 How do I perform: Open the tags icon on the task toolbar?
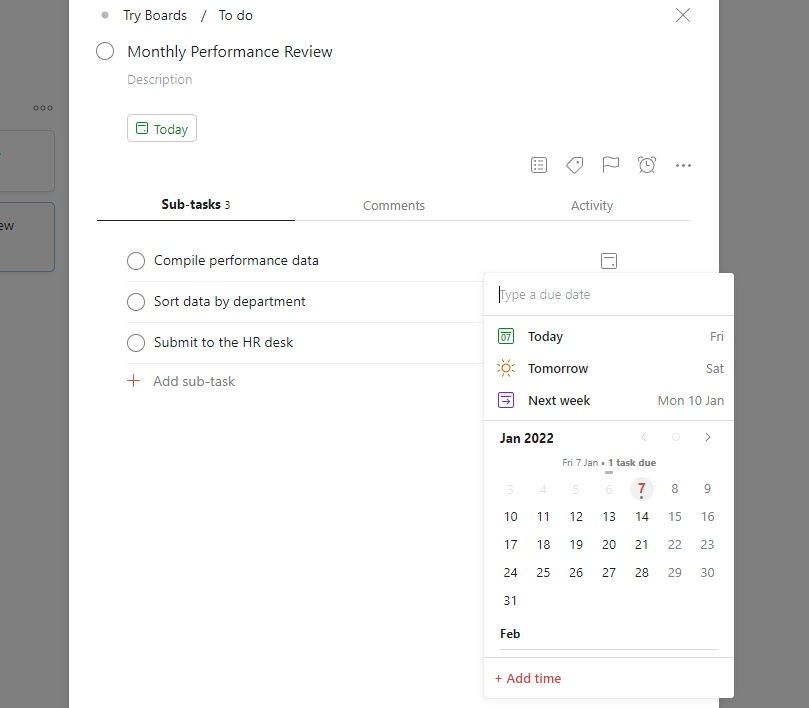click(x=575, y=165)
